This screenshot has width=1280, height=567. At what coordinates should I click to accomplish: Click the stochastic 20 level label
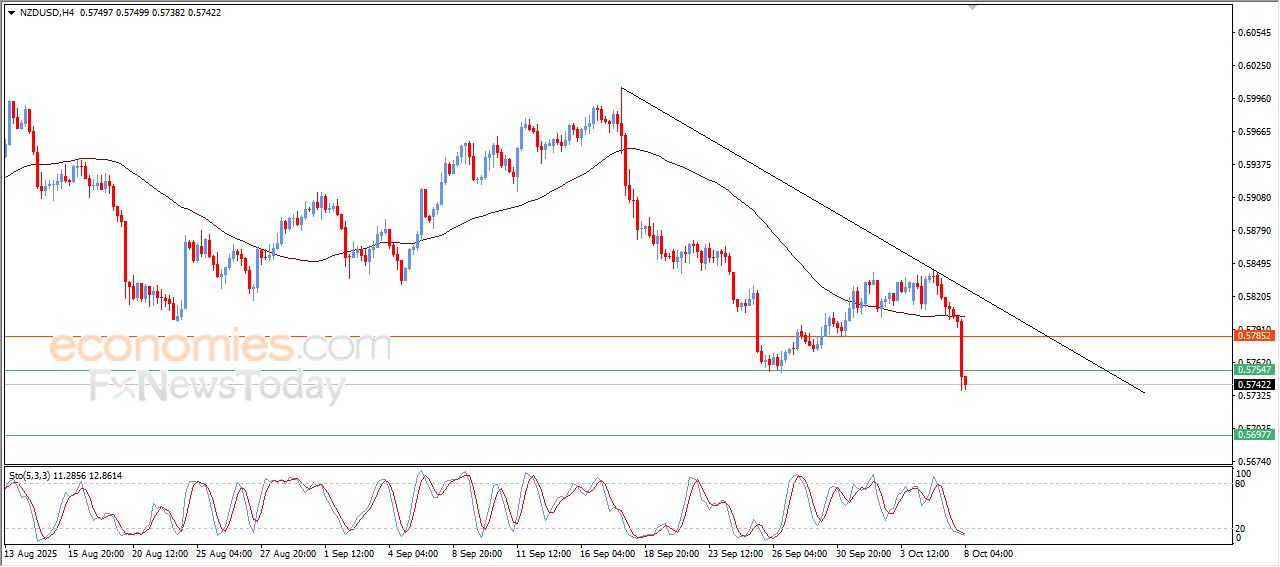click(1242, 528)
